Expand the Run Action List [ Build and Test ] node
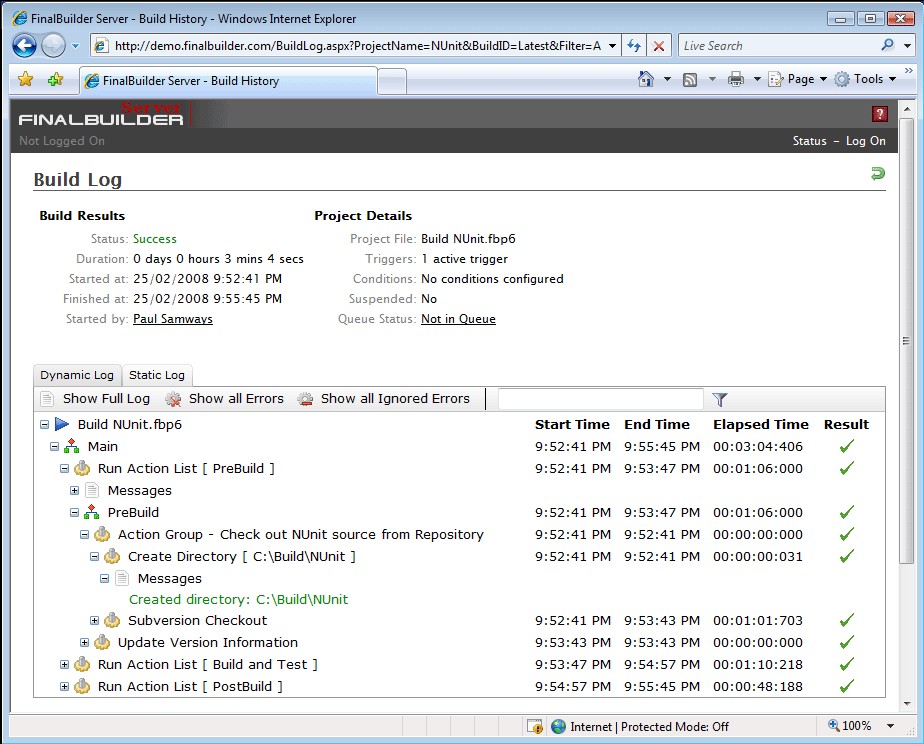This screenshot has width=924, height=744. click(64, 664)
